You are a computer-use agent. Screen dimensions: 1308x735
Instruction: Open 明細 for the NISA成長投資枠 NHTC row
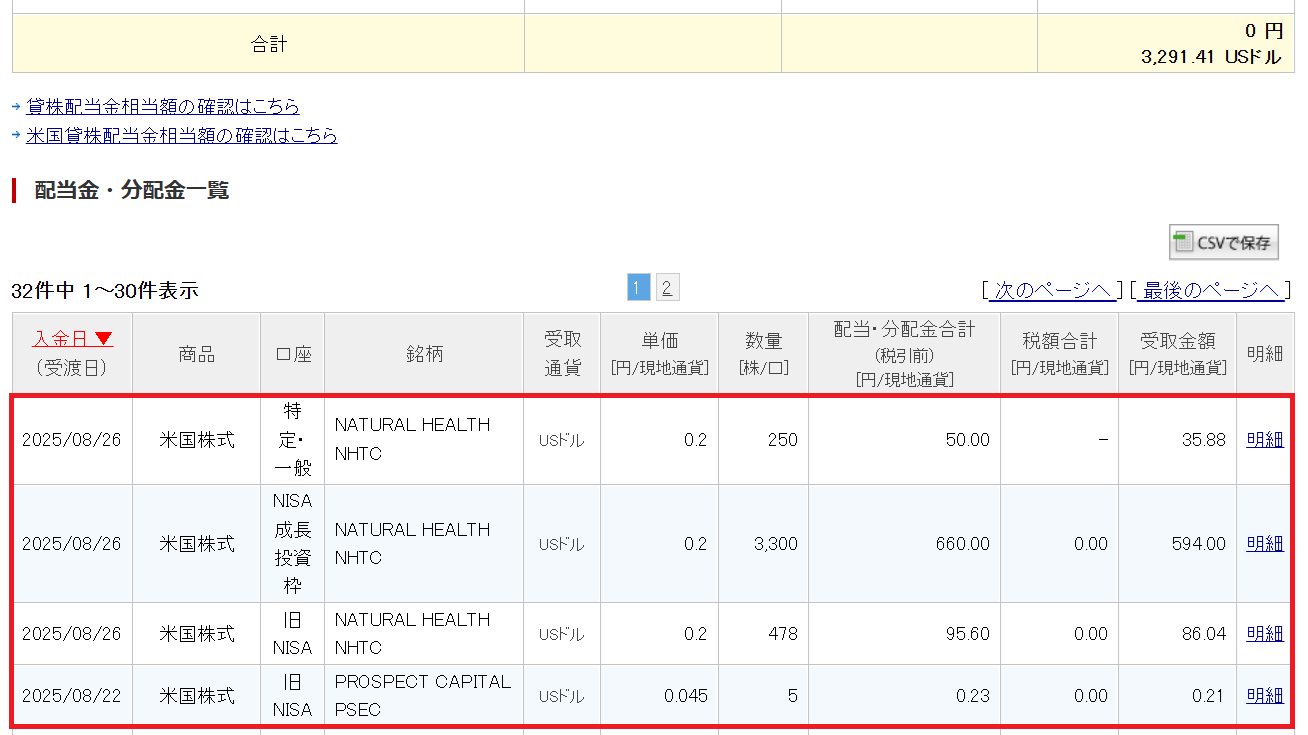click(1264, 543)
